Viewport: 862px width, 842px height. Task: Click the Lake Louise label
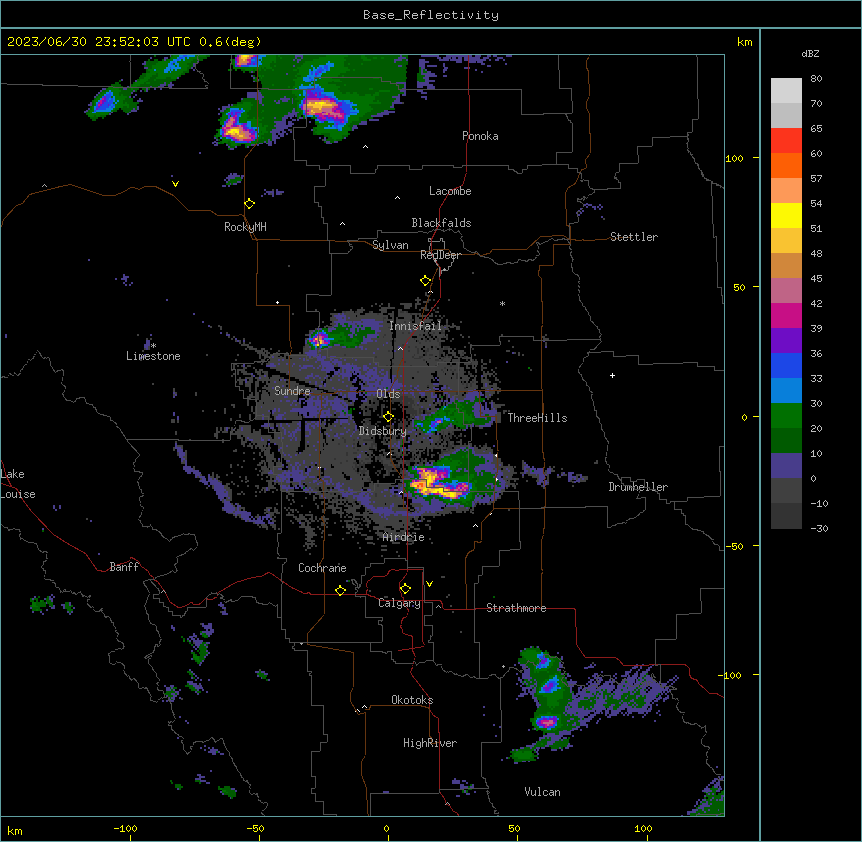(18, 484)
